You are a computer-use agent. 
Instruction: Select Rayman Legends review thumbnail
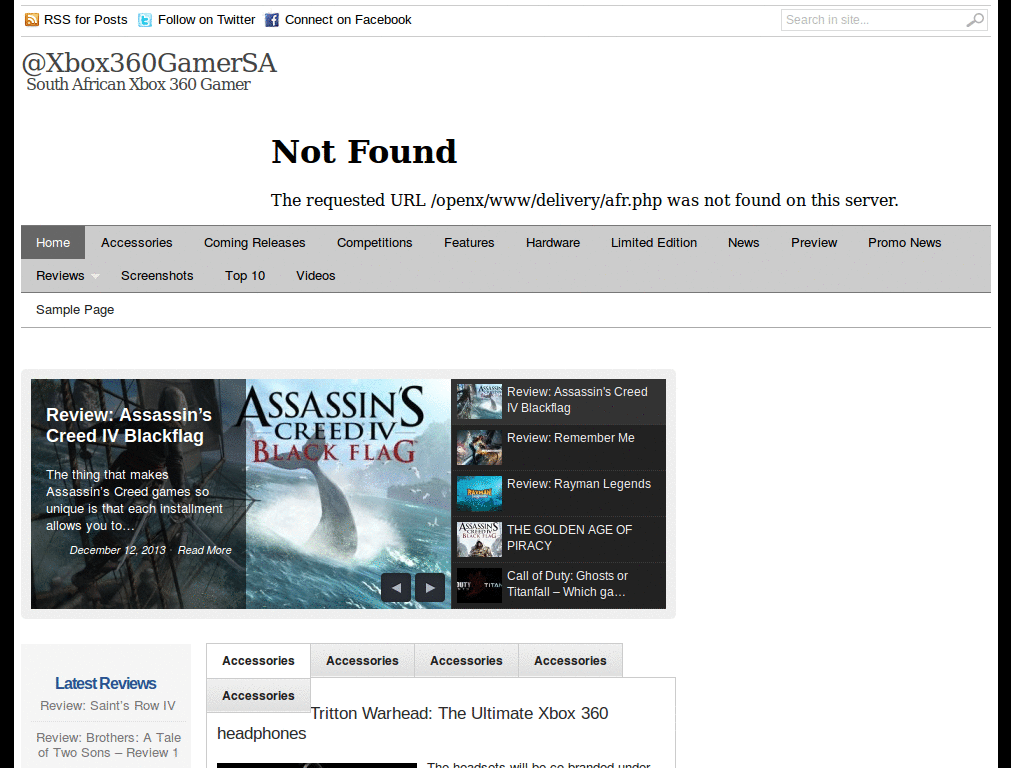point(479,493)
